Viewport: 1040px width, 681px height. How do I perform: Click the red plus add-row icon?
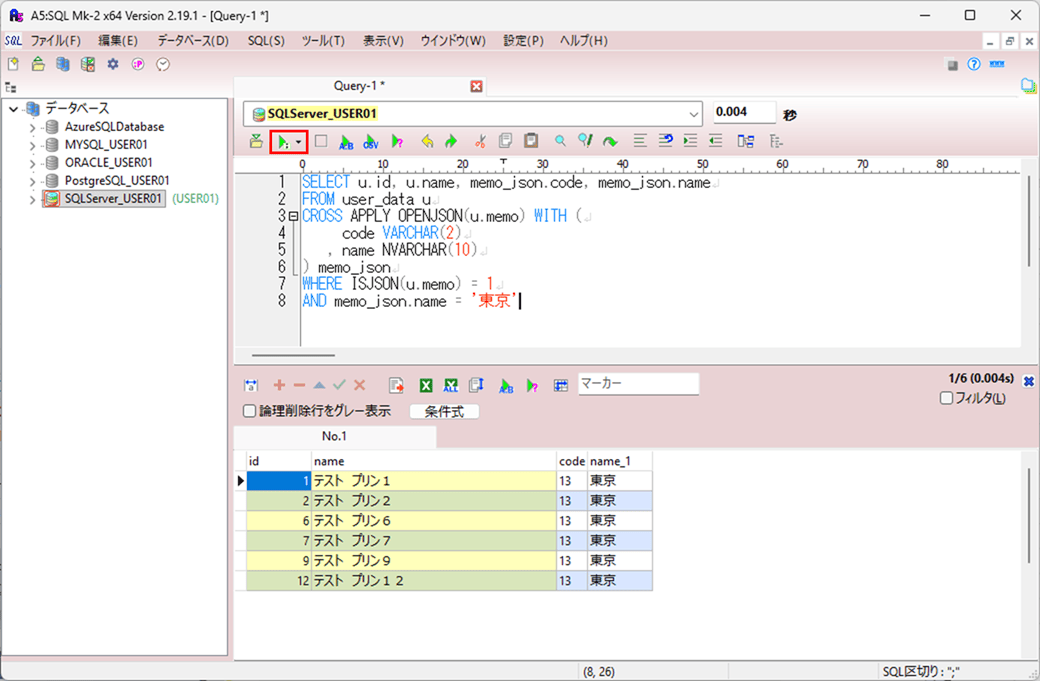click(279, 385)
